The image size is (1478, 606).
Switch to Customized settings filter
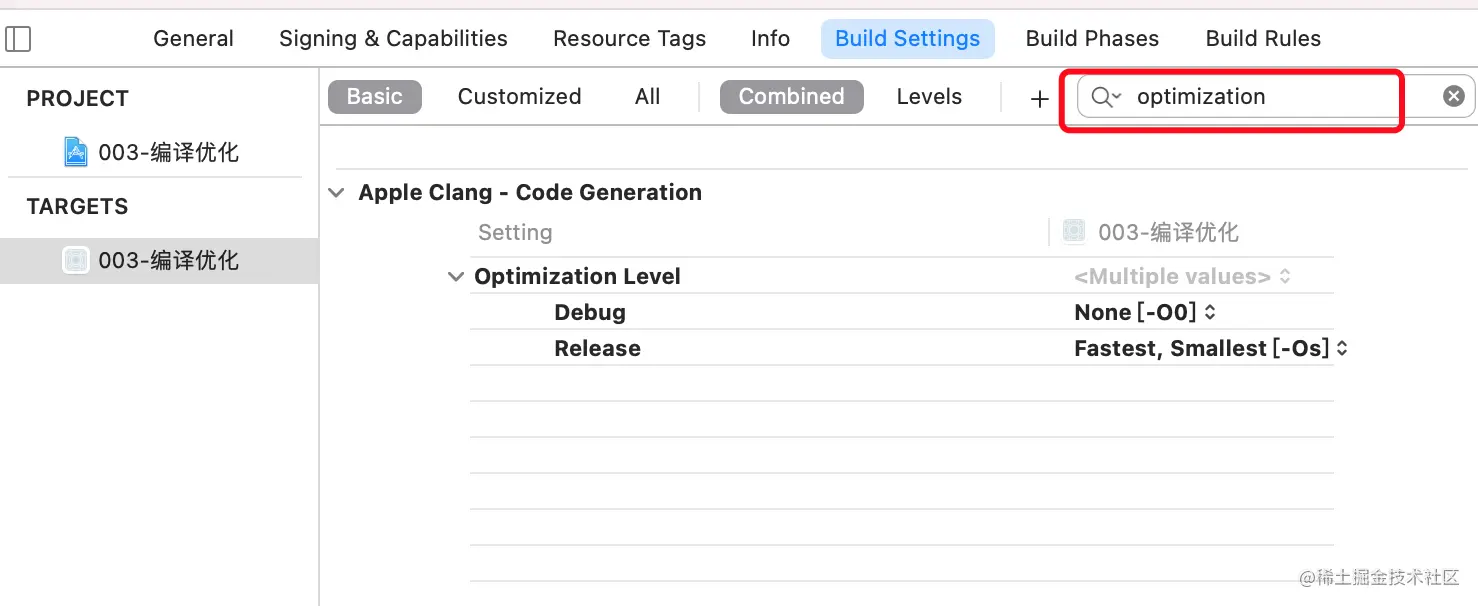click(519, 97)
